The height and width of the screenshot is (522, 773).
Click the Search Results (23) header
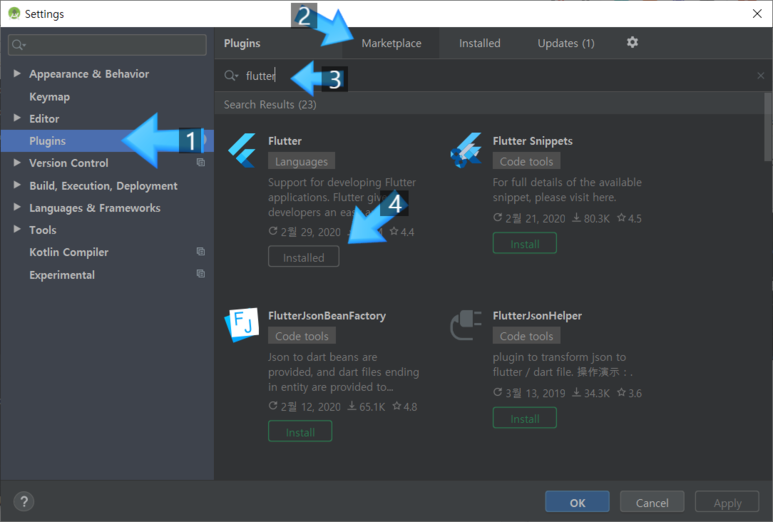[270, 104]
